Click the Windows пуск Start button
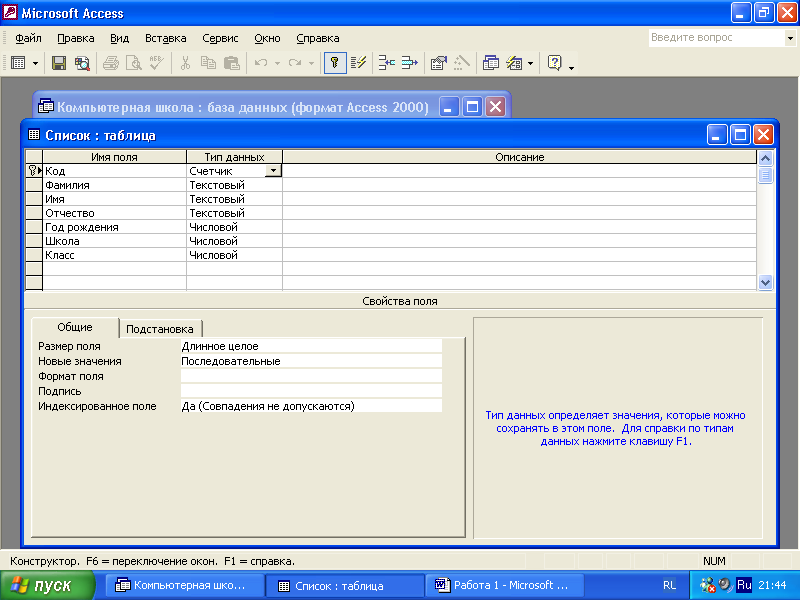 pyautogui.click(x=47, y=585)
